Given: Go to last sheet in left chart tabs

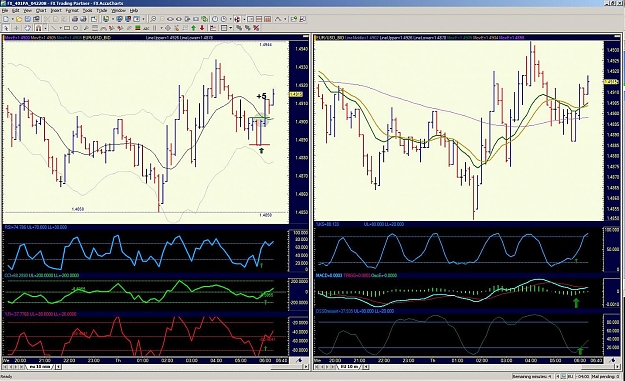Looking at the screenshot, I should 22,367.
